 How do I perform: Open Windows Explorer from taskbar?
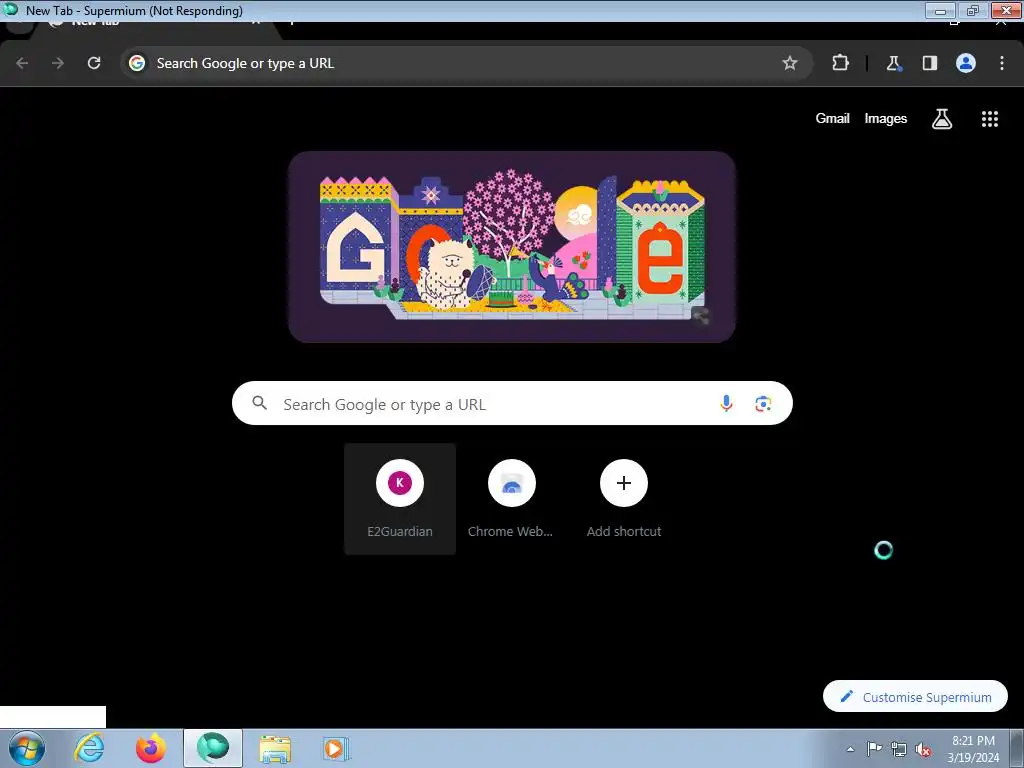(275, 748)
